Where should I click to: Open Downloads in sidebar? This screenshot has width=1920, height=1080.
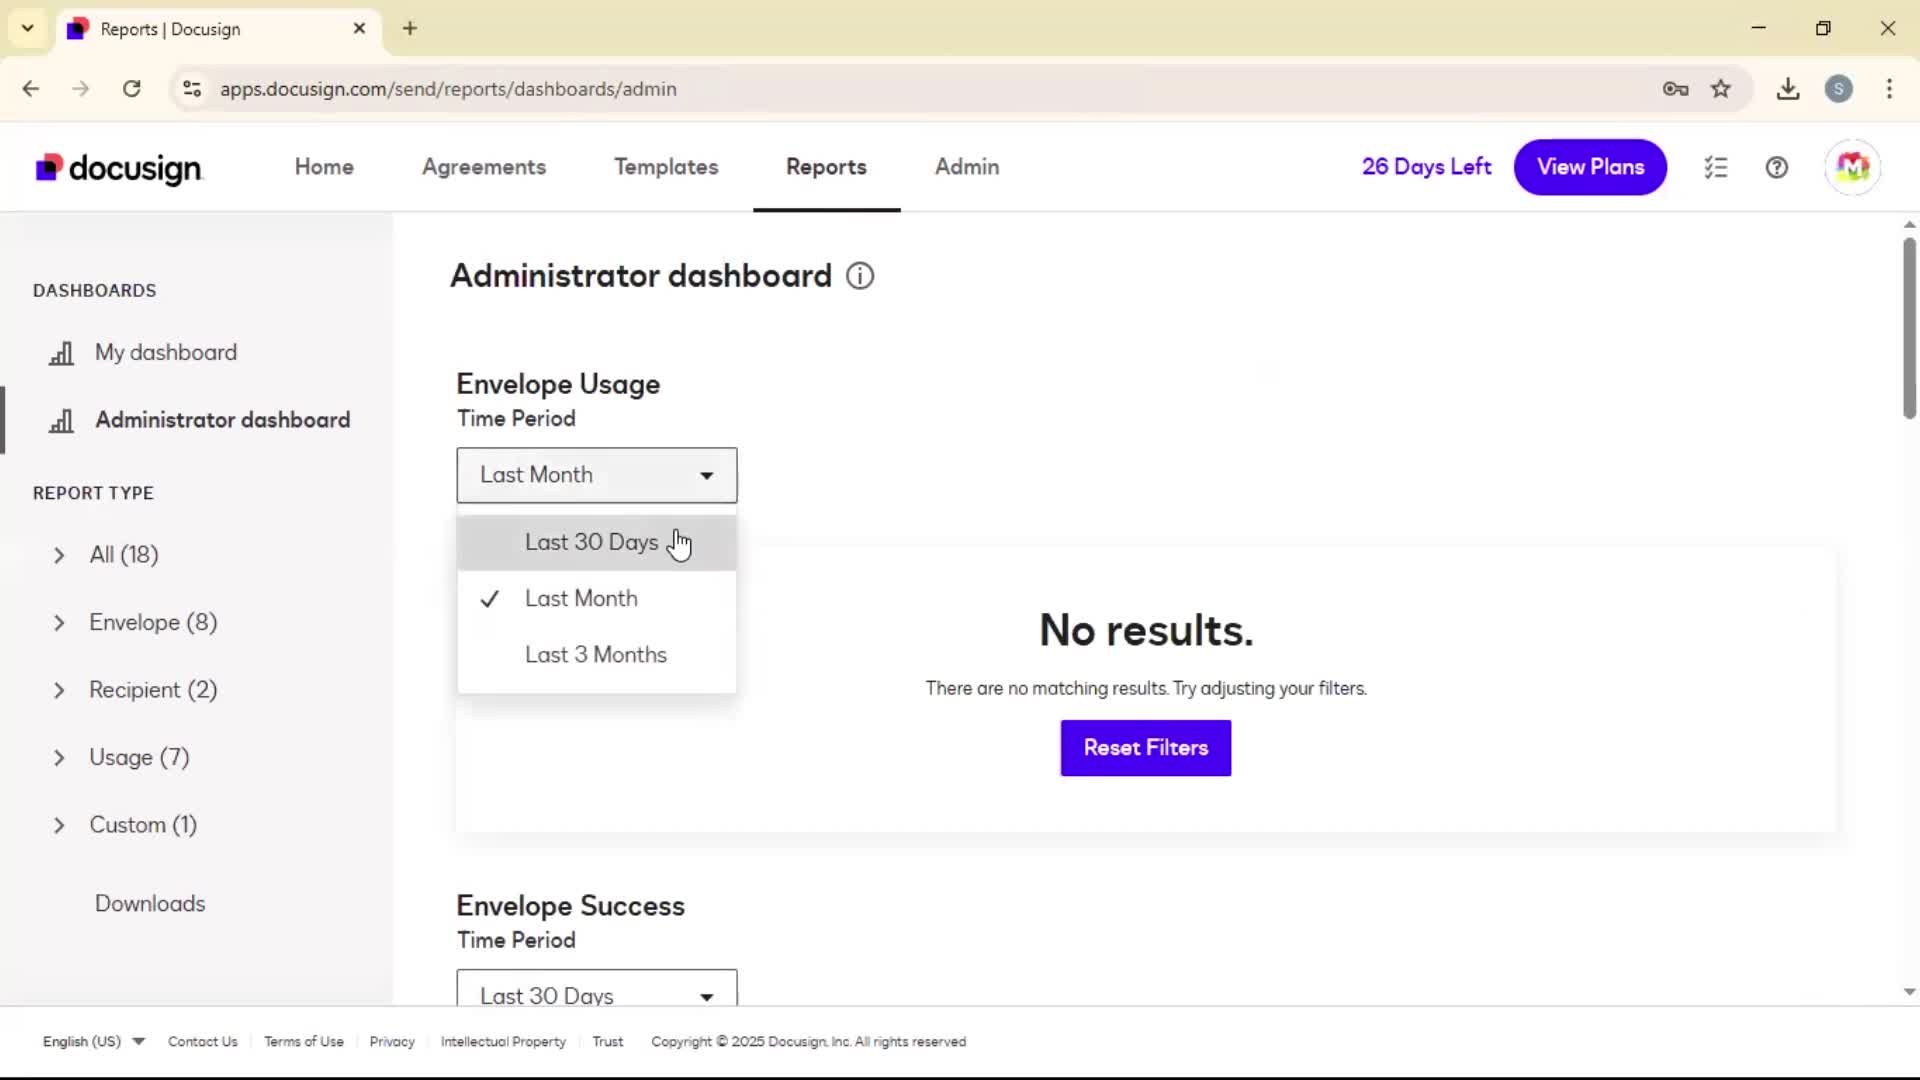pyautogui.click(x=150, y=903)
